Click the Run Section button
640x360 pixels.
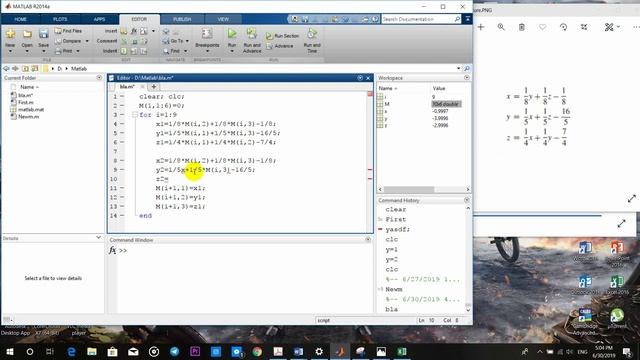[283, 36]
